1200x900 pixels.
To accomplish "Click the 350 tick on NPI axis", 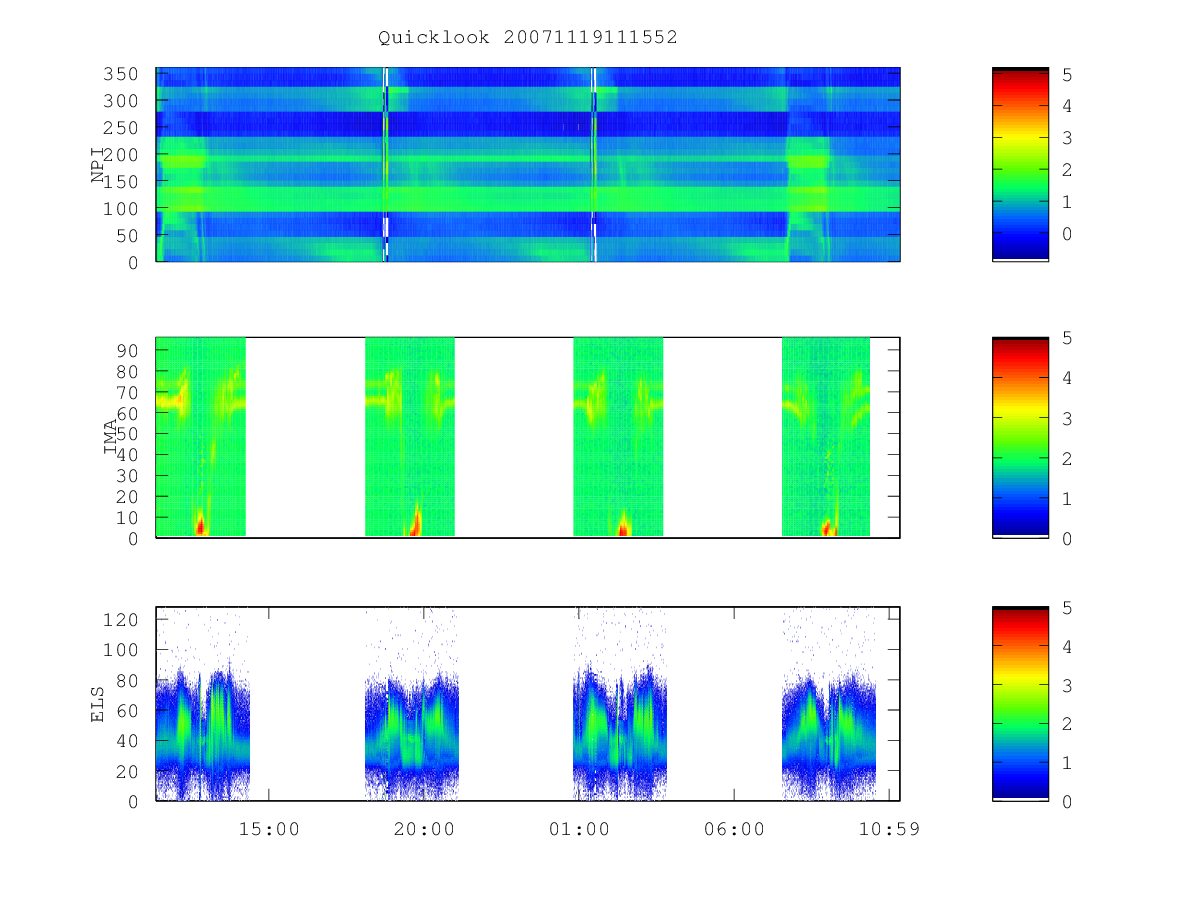I will (121, 74).
